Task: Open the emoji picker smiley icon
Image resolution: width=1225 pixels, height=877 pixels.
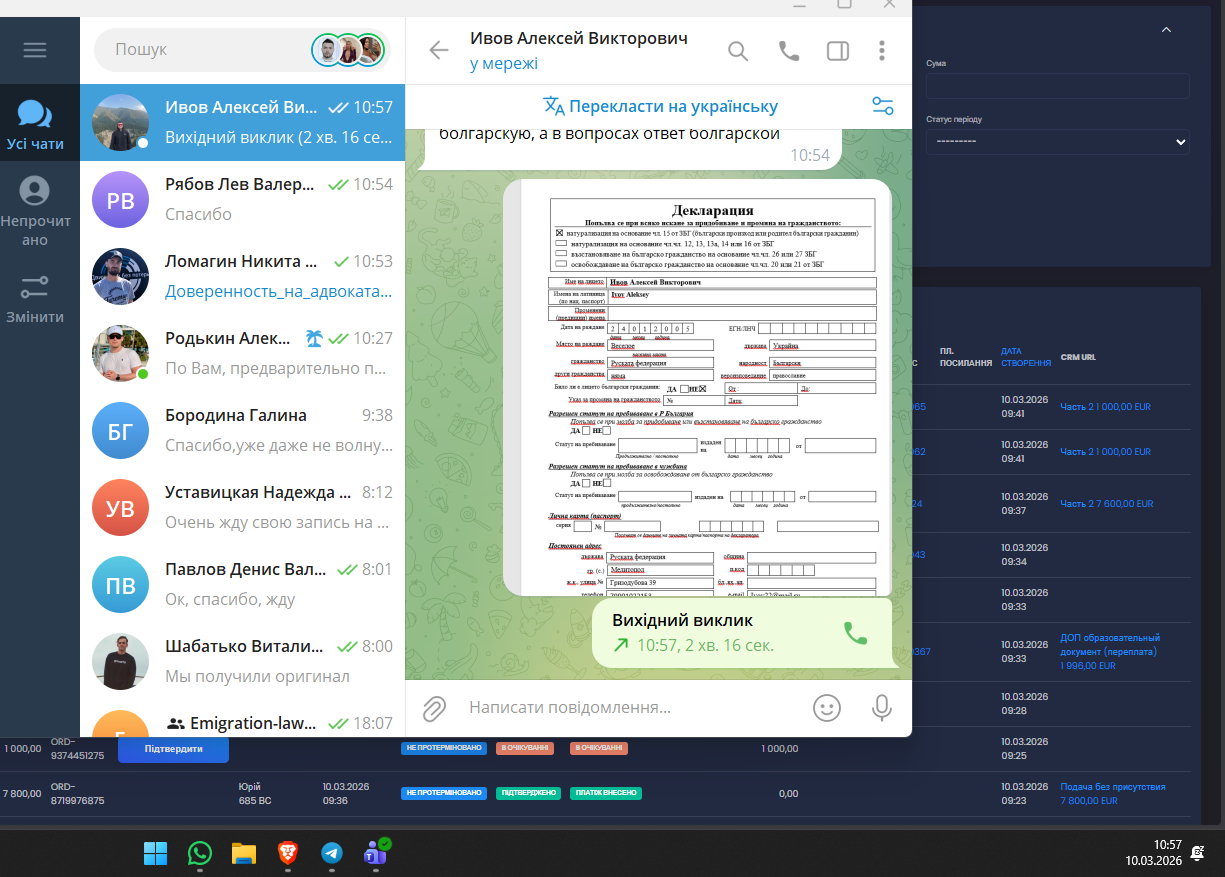Action: 827,708
